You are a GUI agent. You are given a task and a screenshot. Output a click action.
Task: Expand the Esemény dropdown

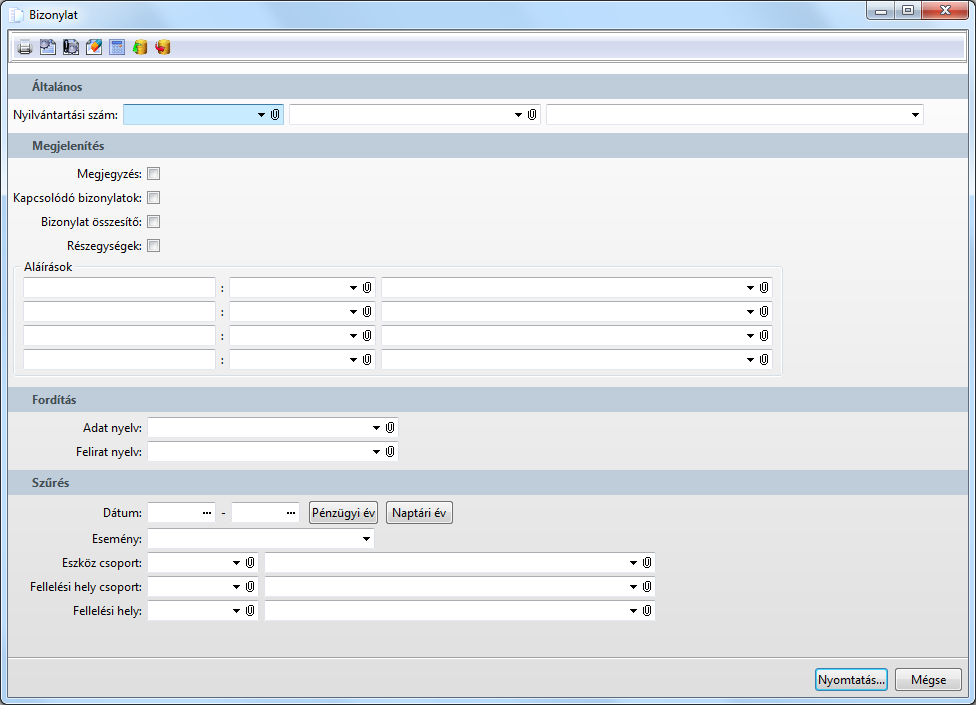367,539
